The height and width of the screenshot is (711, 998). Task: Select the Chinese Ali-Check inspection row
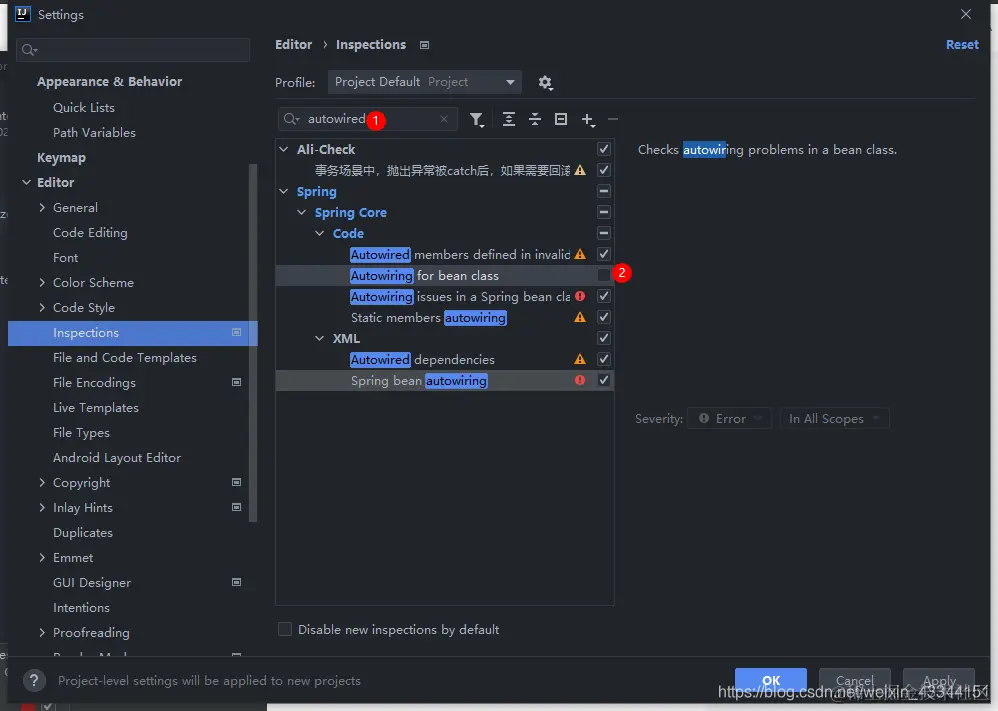pyautogui.click(x=444, y=170)
